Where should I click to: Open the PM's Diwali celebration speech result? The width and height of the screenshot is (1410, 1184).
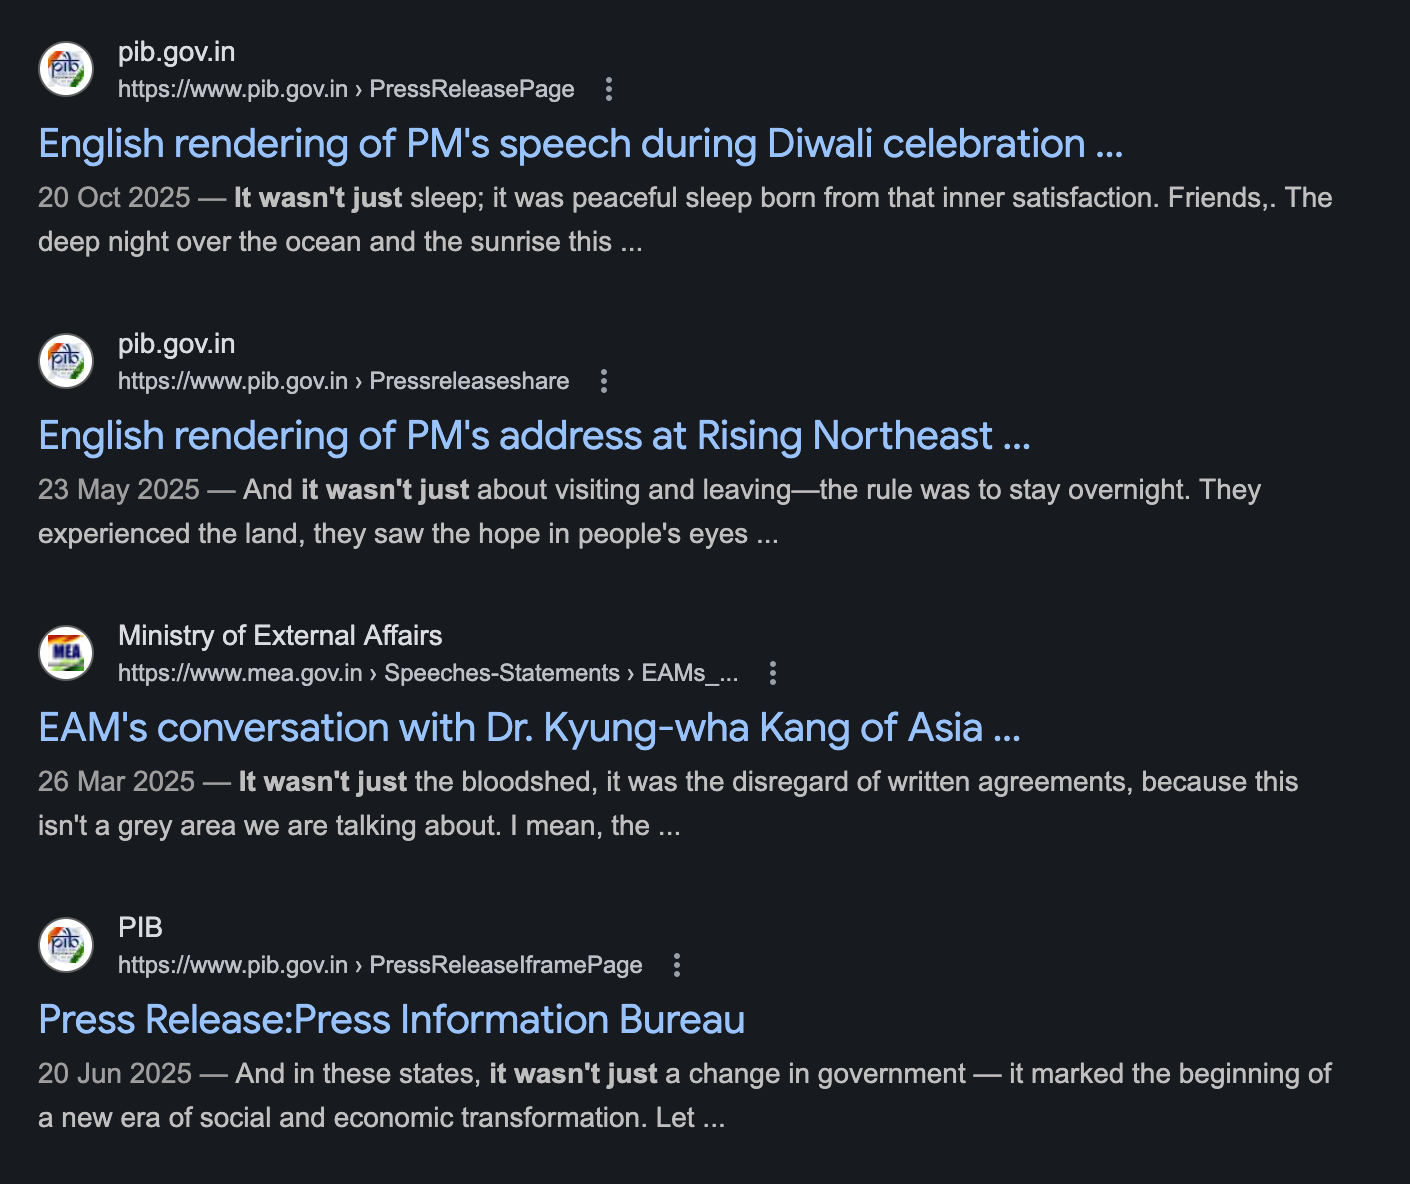click(x=580, y=144)
